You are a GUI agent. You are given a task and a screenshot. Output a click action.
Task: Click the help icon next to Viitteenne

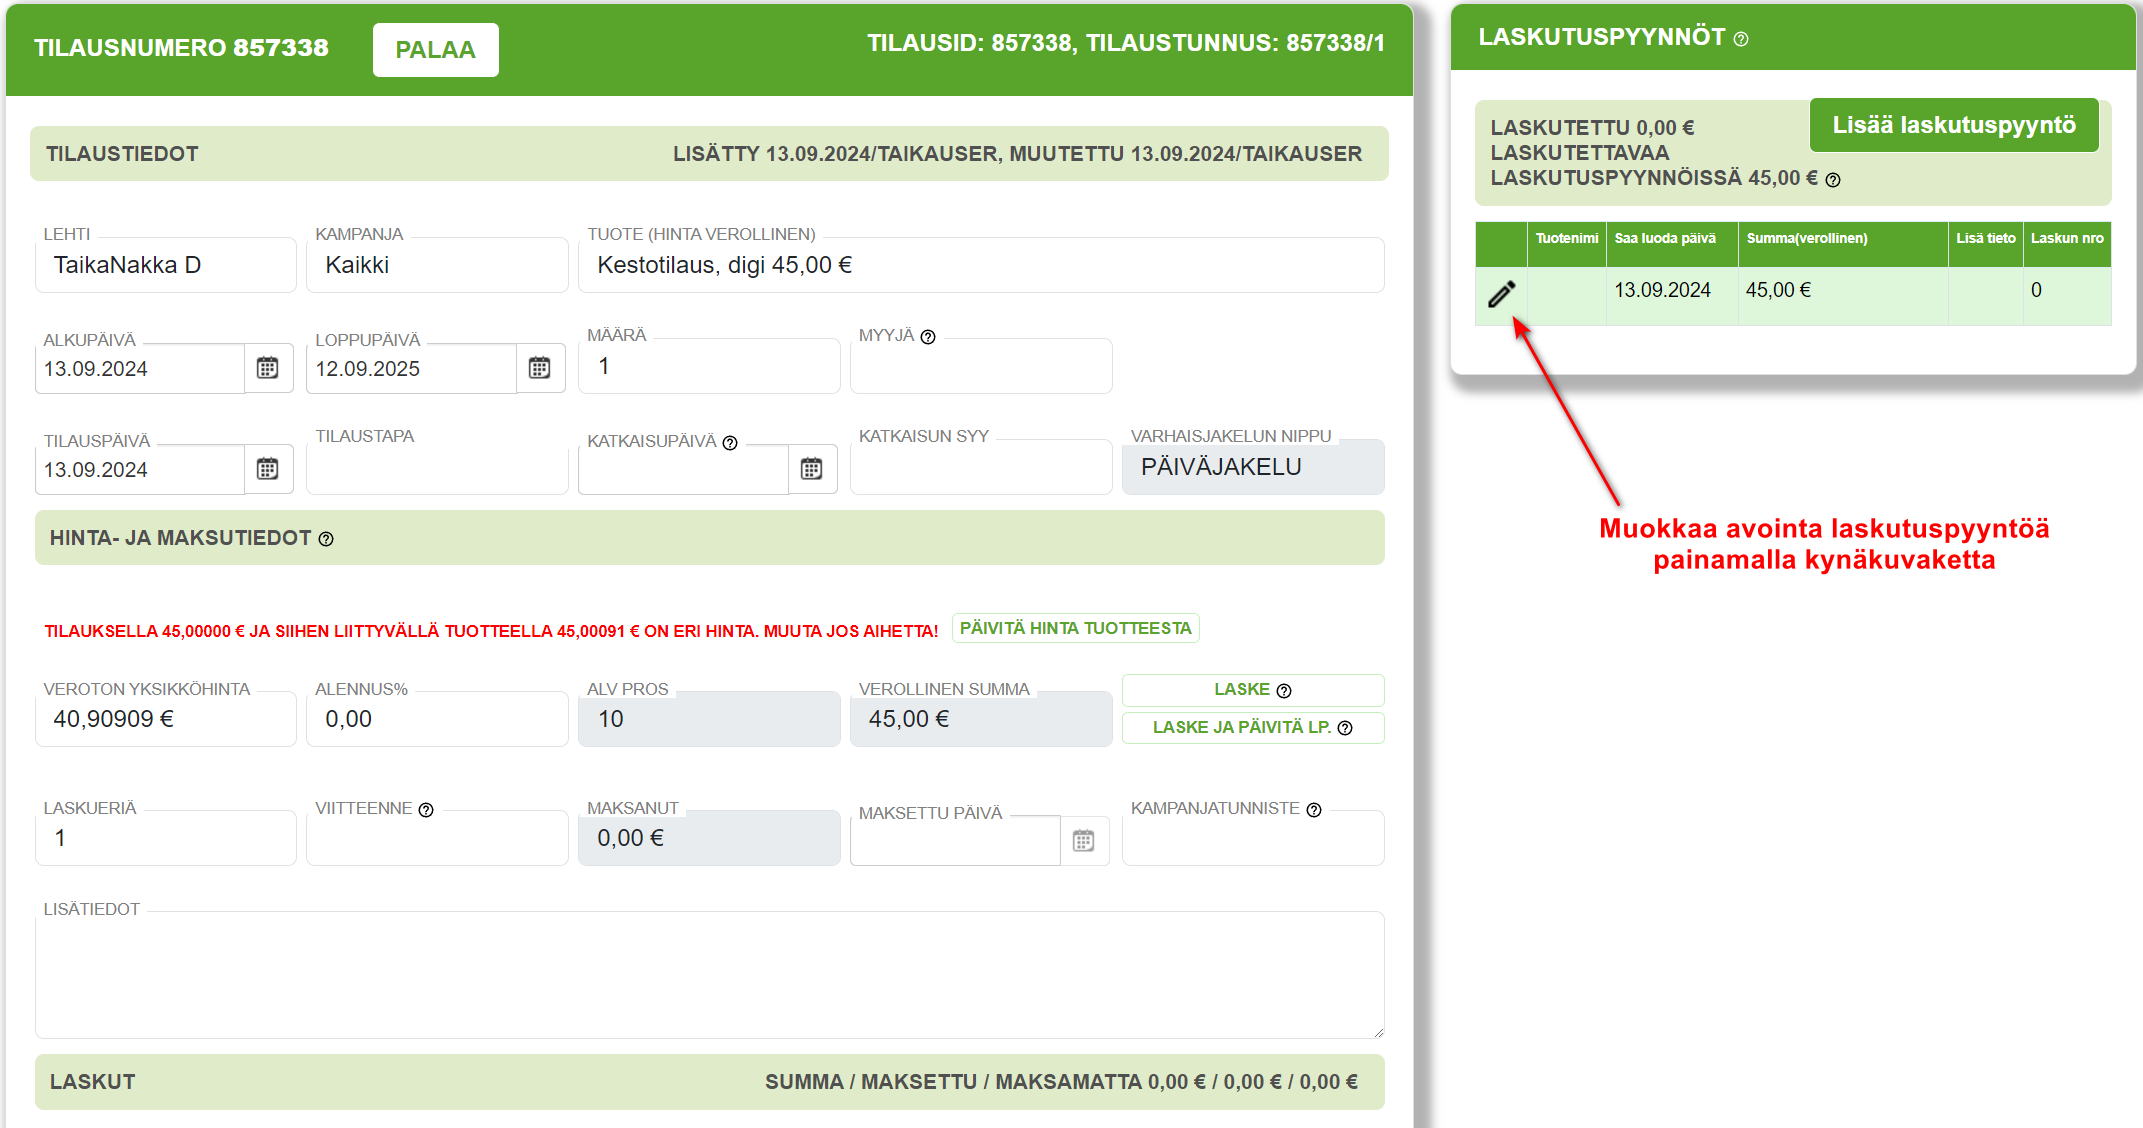[x=426, y=810]
